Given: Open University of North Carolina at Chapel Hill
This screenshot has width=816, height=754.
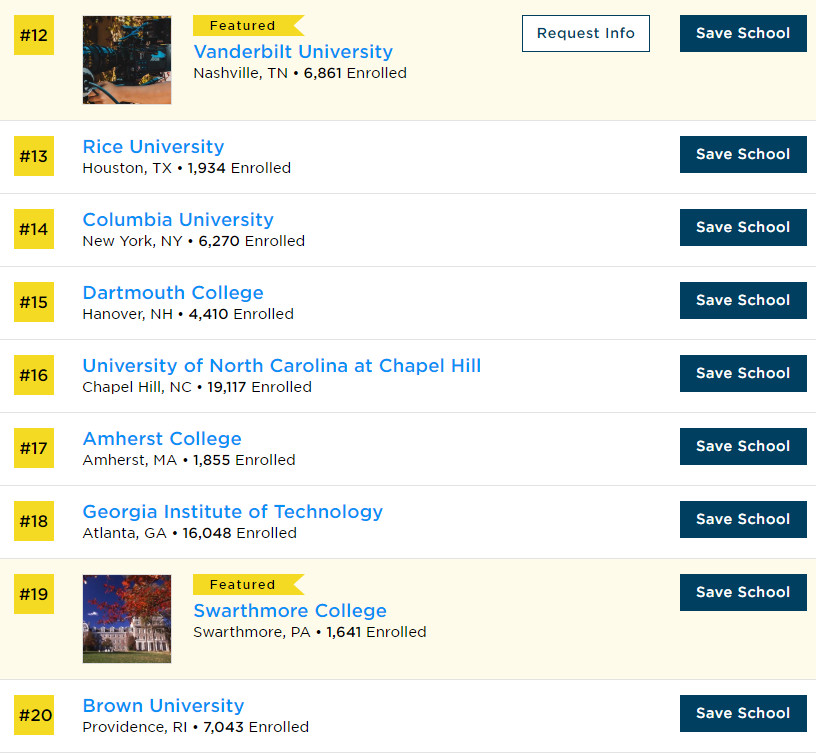Looking at the screenshot, I should pyautogui.click(x=282, y=365).
